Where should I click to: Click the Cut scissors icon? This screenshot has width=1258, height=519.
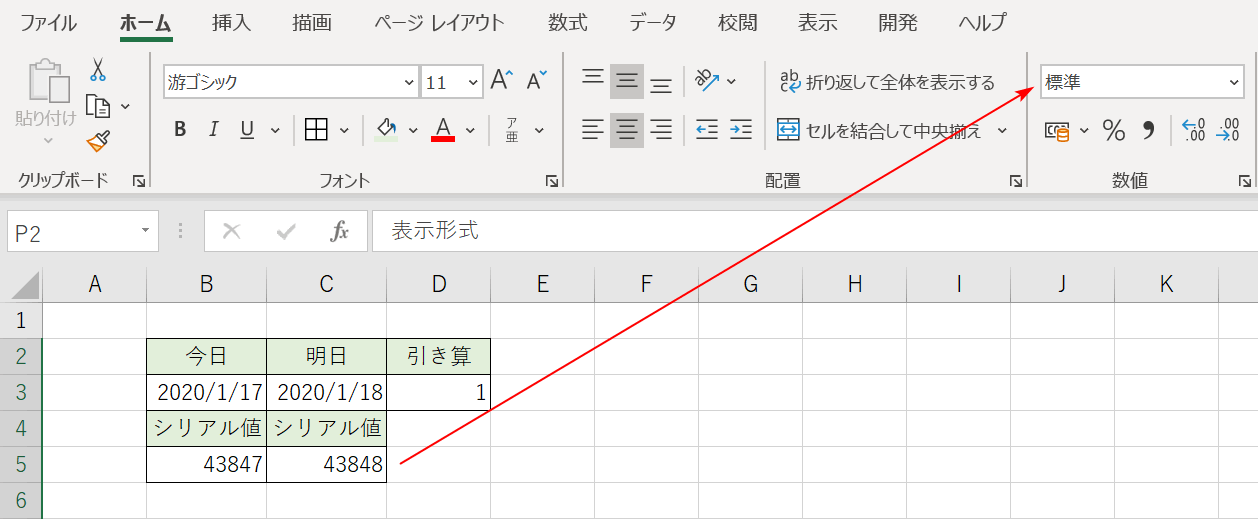97,69
